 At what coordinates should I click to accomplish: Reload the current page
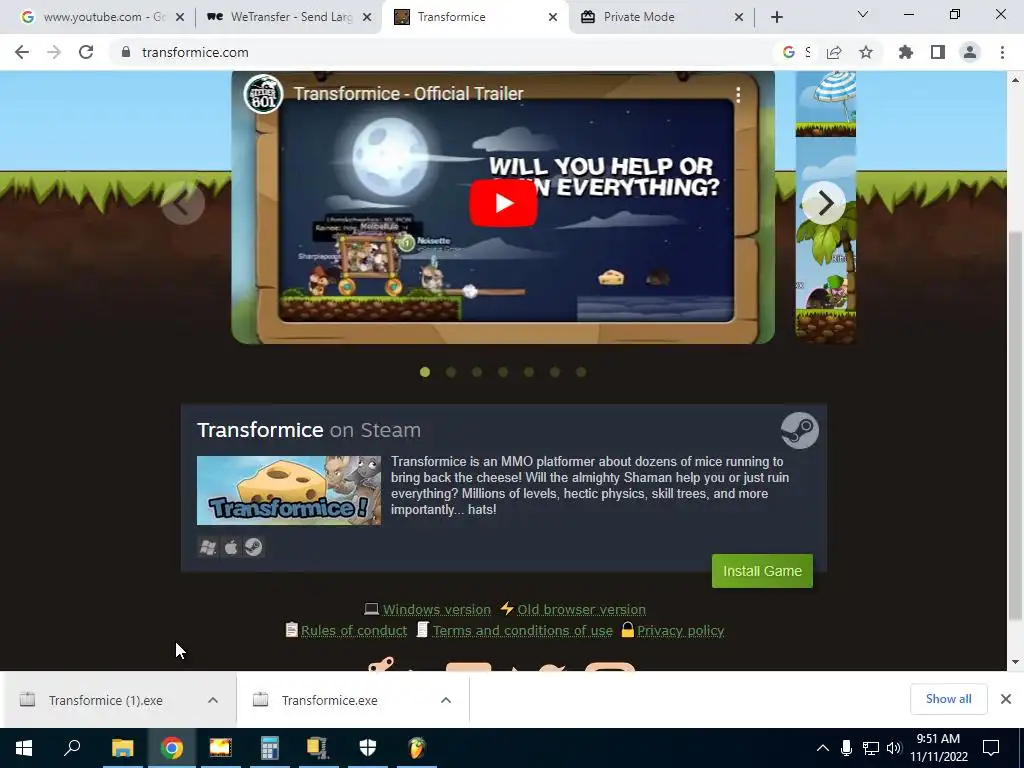[86, 52]
